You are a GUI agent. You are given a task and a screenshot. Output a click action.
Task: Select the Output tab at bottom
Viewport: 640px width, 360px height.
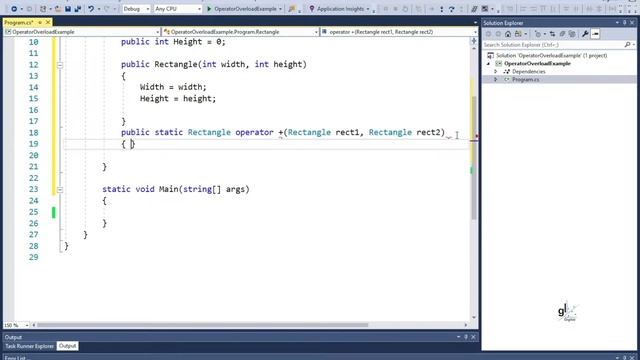(67, 346)
